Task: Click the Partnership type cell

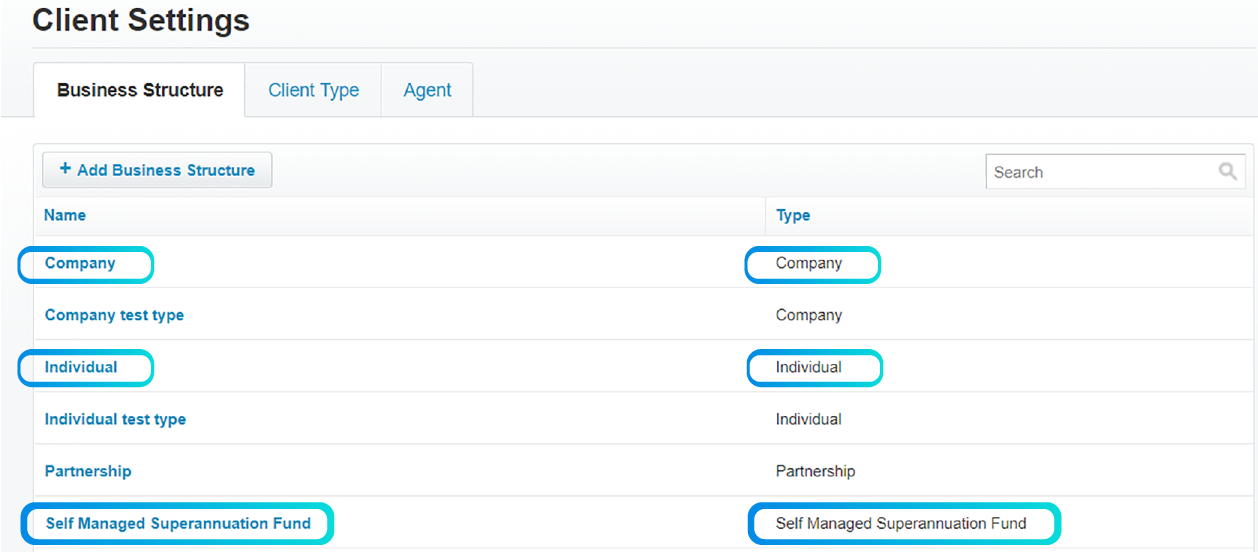Action: point(815,471)
